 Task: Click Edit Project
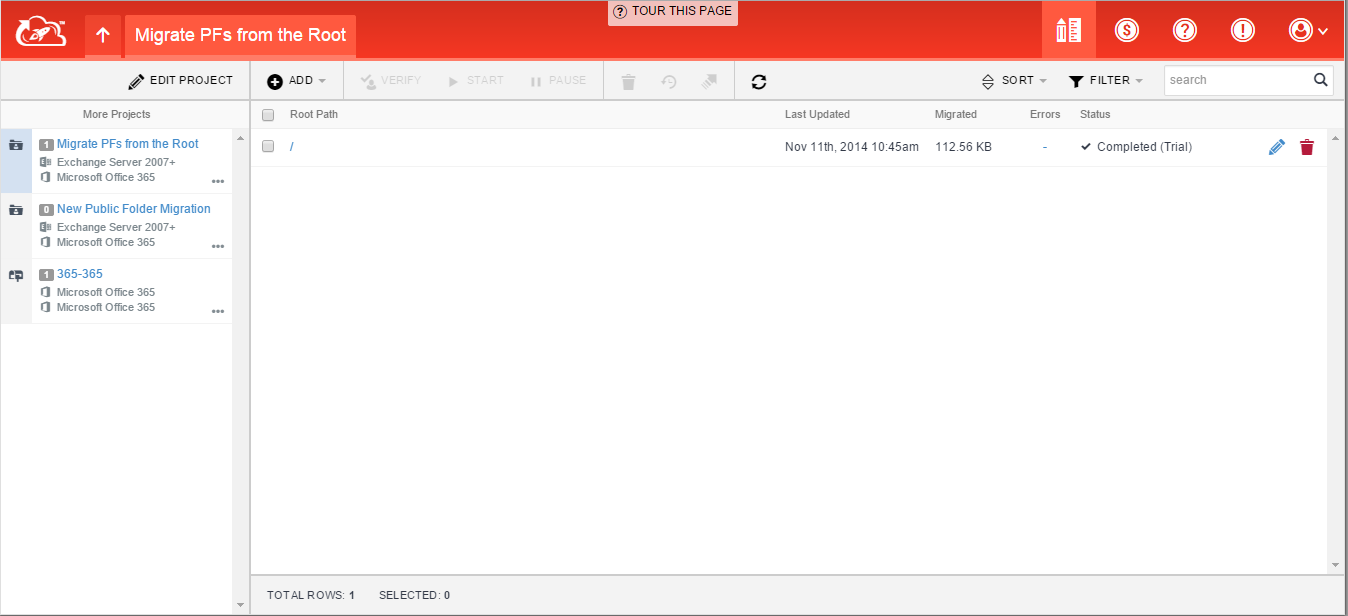point(181,81)
